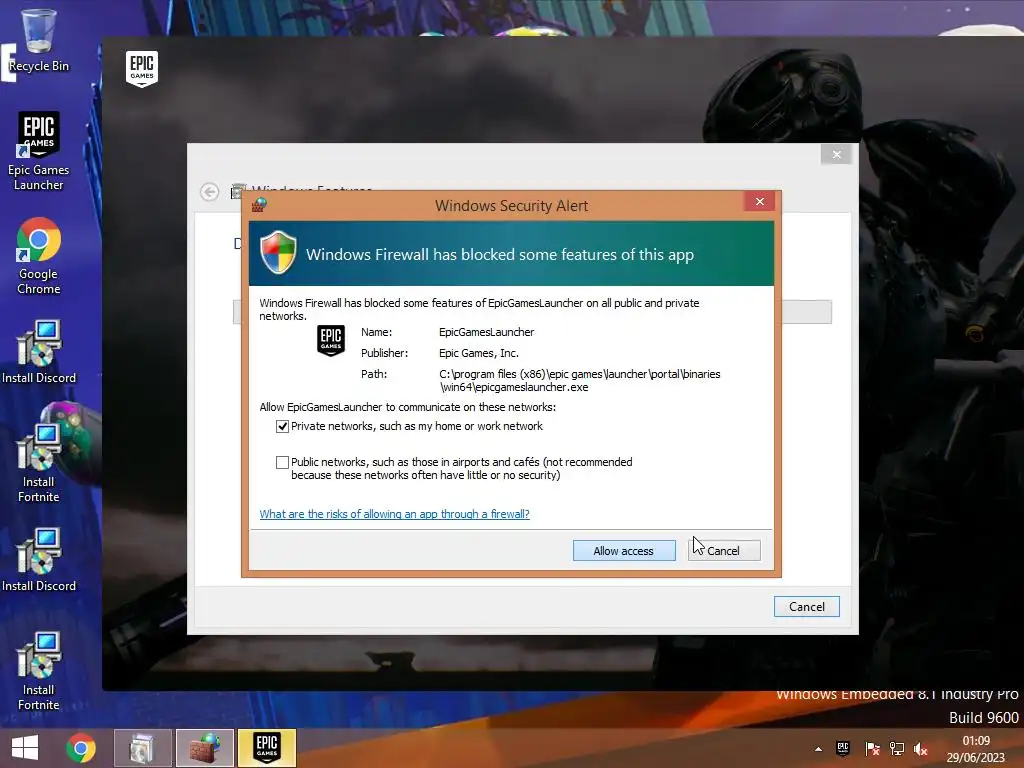Screen dimensions: 1024x768
Task: Click the Epic Games, Inc. publisher text
Action: pyautogui.click(x=479, y=353)
